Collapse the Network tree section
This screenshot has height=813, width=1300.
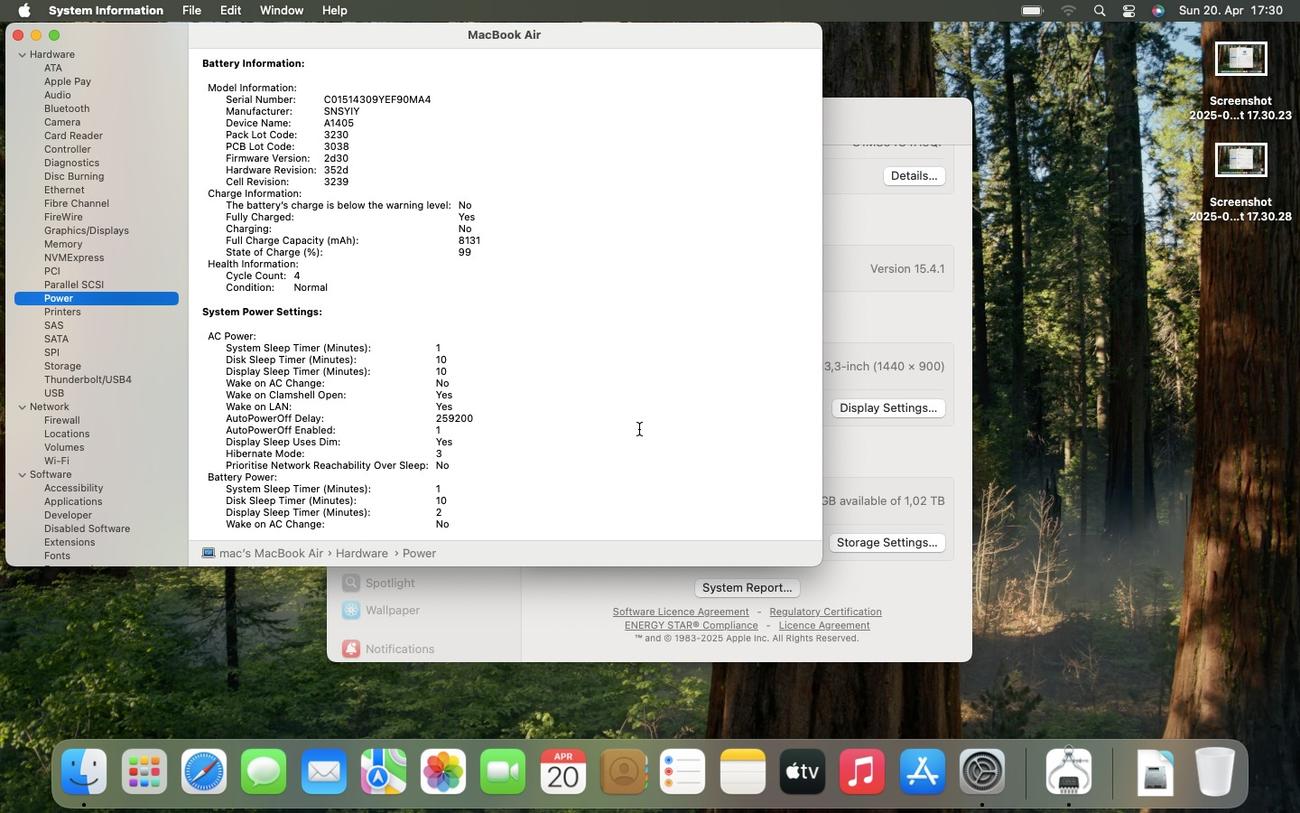point(22,407)
